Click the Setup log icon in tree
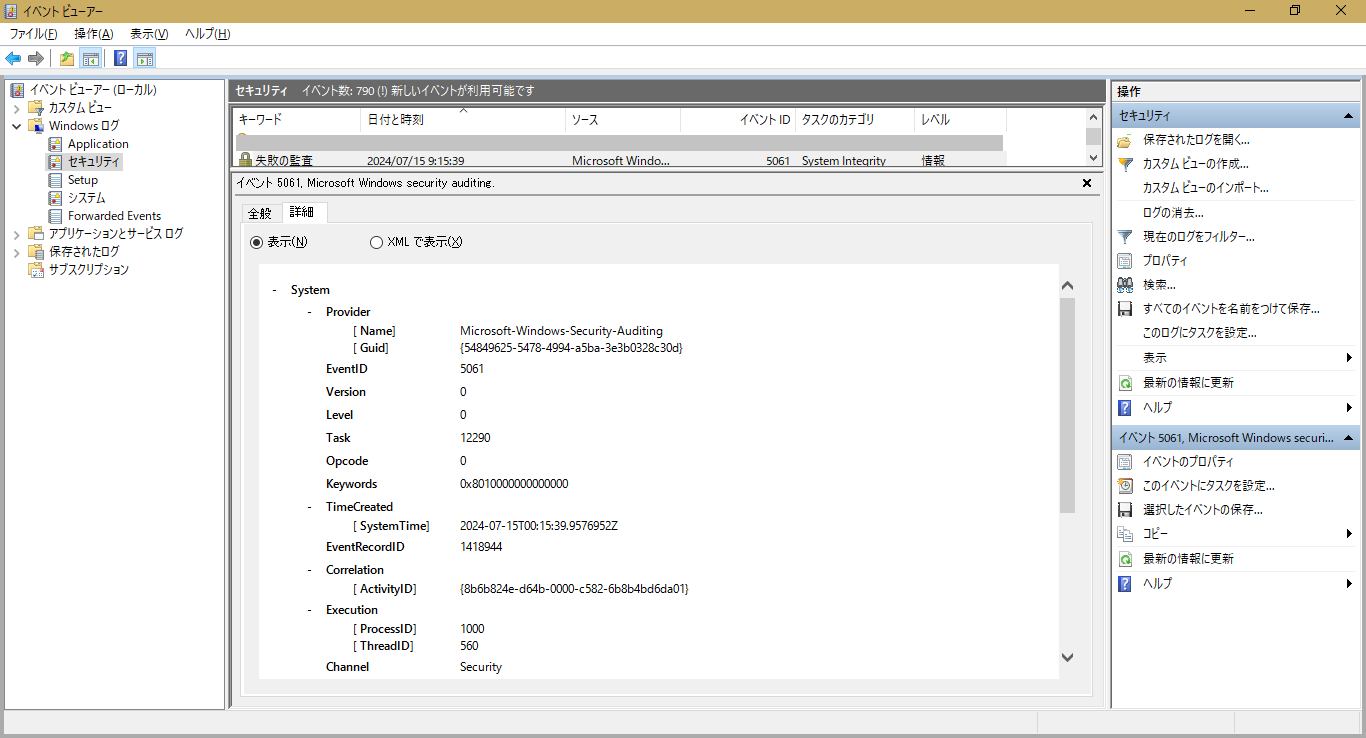Image resolution: width=1366 pixels, height=738 pixels. coord(55,180)
